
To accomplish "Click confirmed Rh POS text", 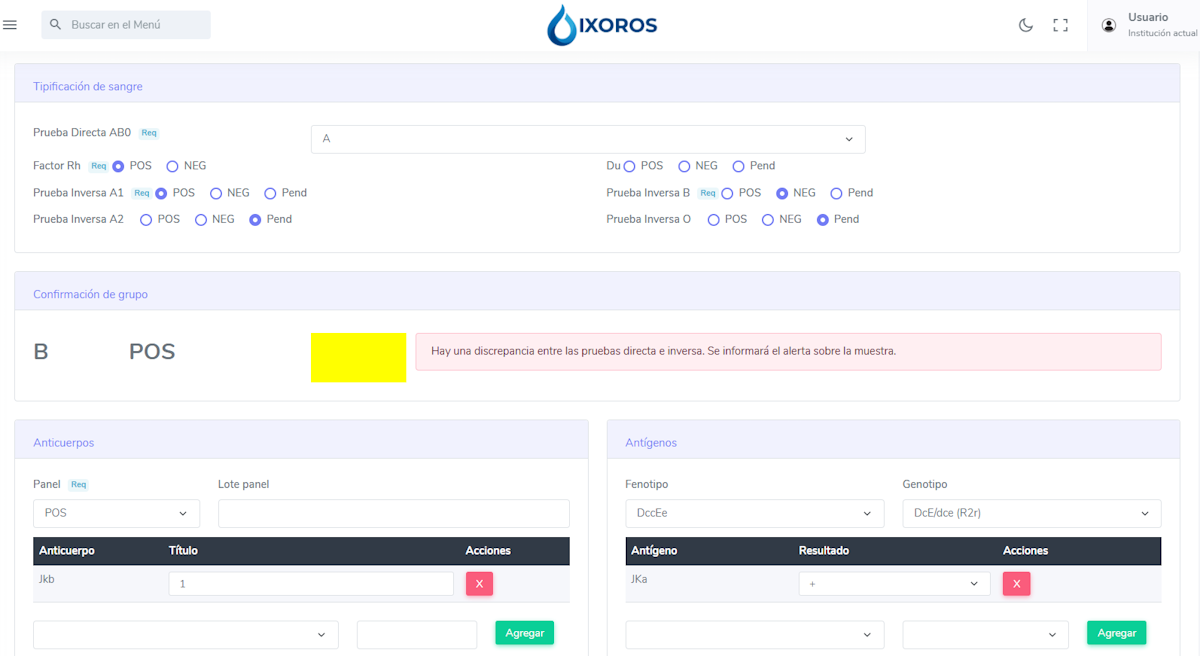I will (152, 352).
